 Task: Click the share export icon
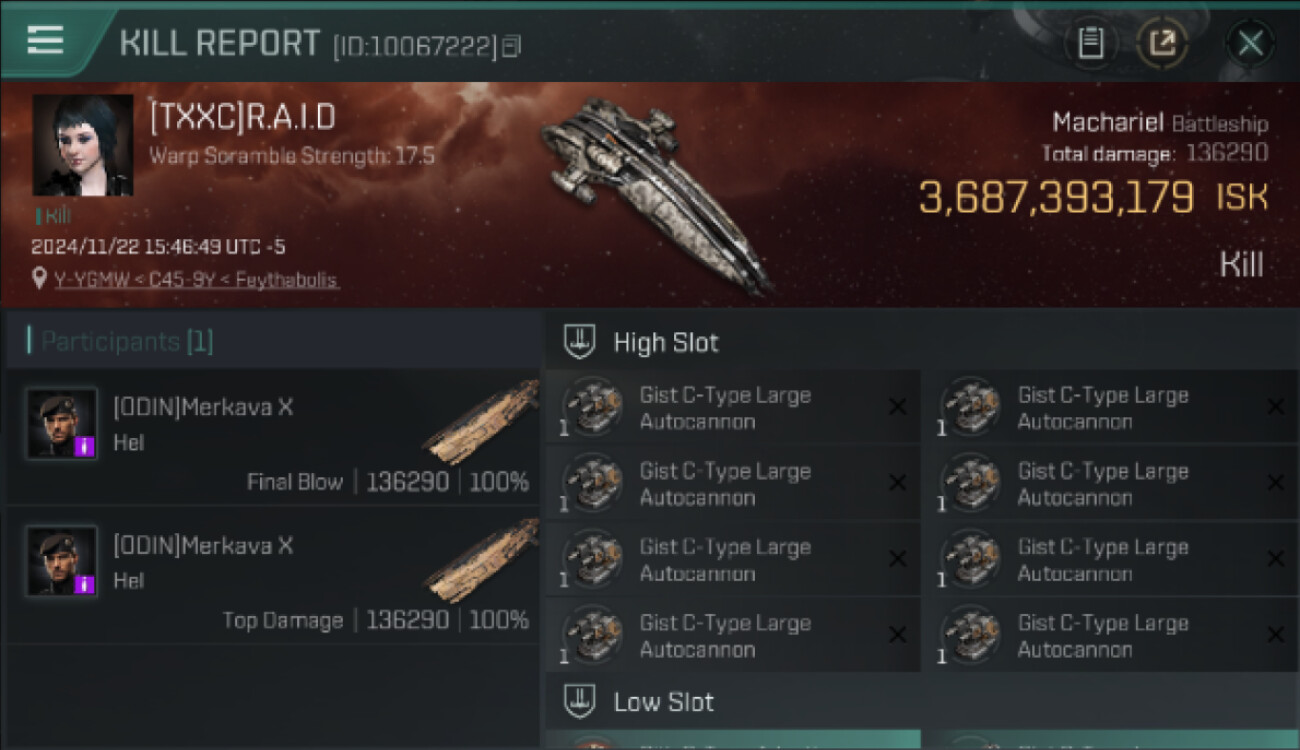tap(1162, 43)
